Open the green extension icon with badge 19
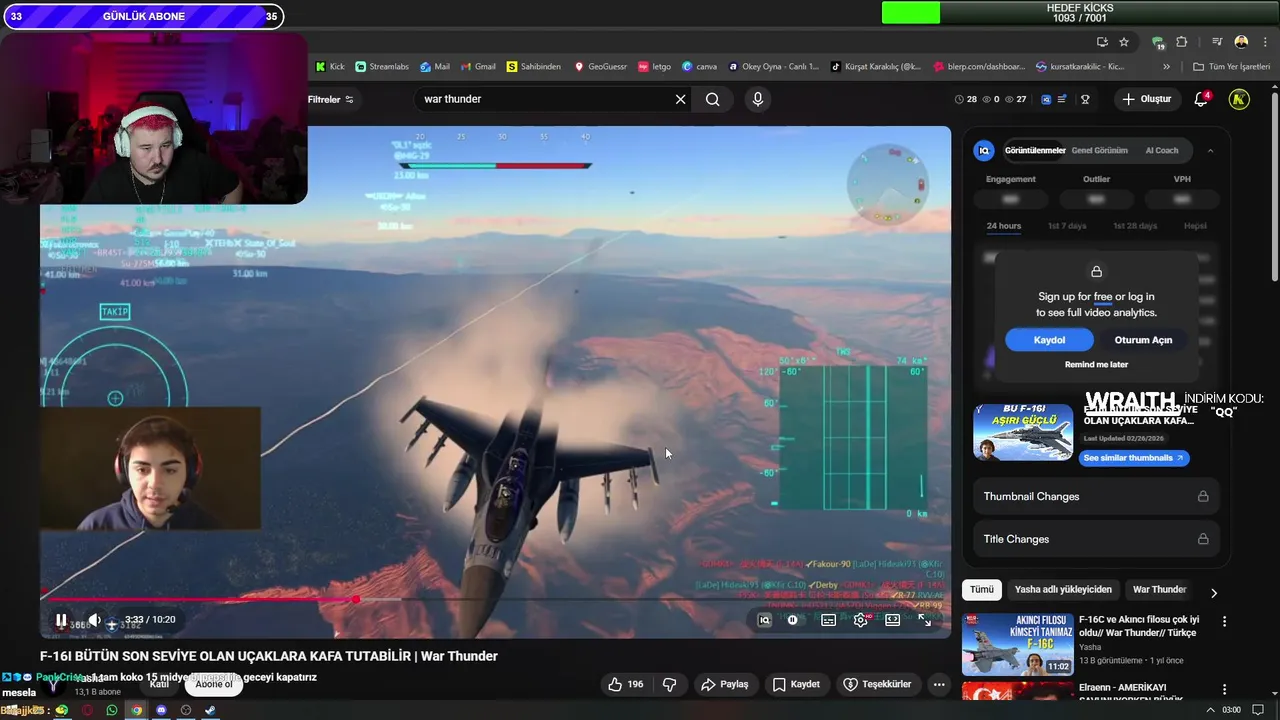This screenshot has width=1280, height=720. [1158, 42]
